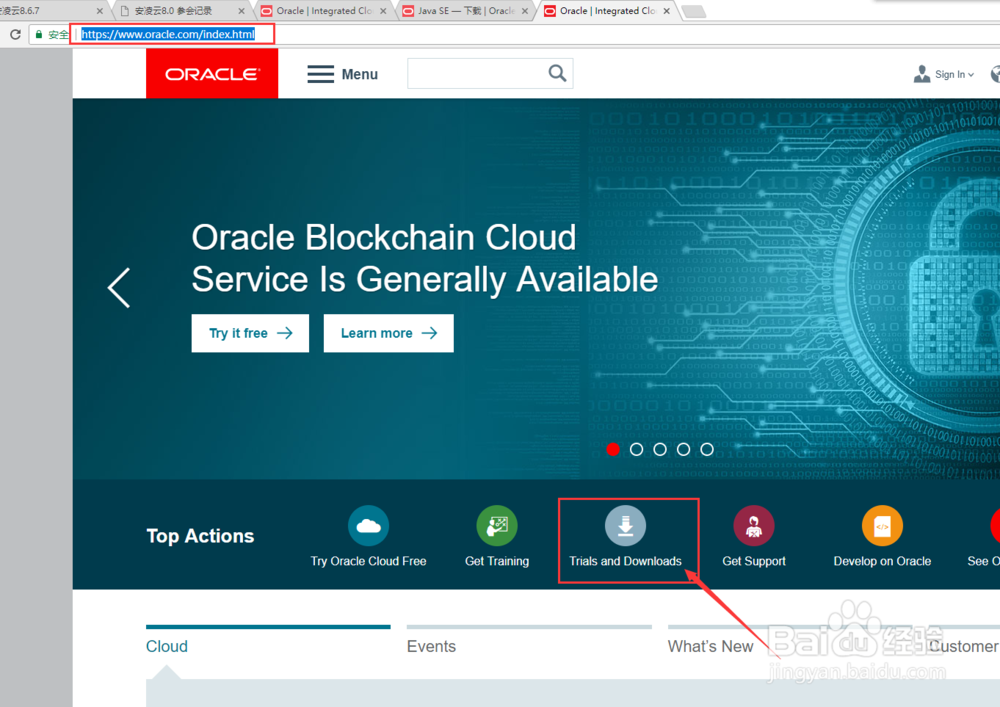Click Try Oracle Cloud Free label
This screenshot has width=1000, height=707.
(x=369, y=561)
